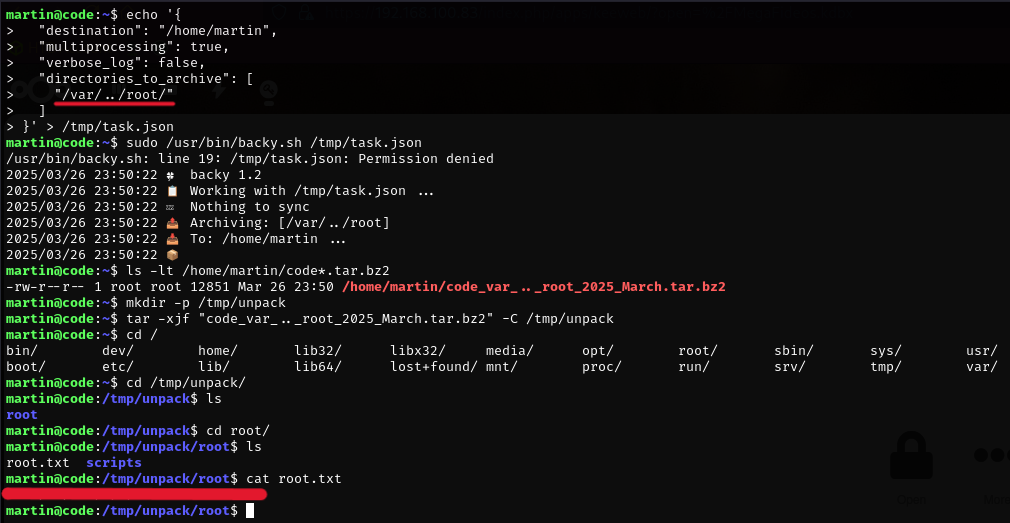Click the terminal cursor block at the last prompt

(x=250, y=511)
